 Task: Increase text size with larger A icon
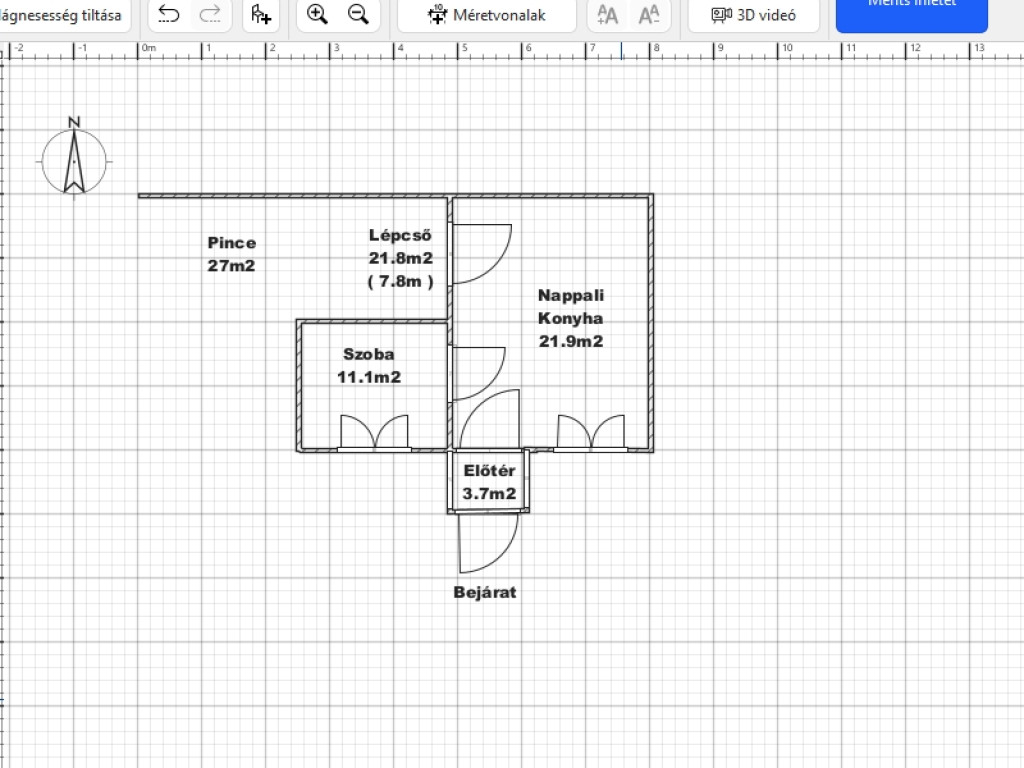[607, 14]
